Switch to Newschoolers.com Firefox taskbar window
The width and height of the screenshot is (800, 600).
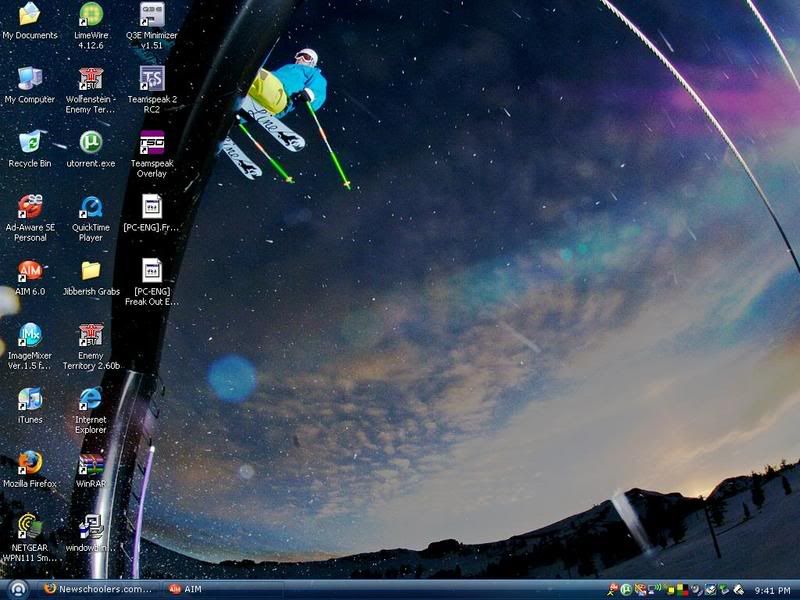click(98, 589)
